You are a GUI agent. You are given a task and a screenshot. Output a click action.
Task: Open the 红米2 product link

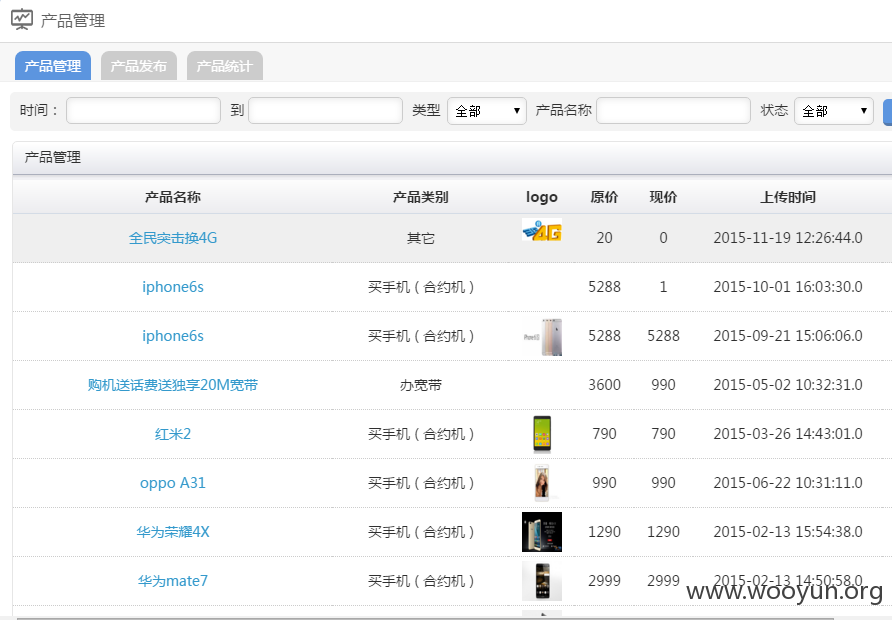pos(173,434)
